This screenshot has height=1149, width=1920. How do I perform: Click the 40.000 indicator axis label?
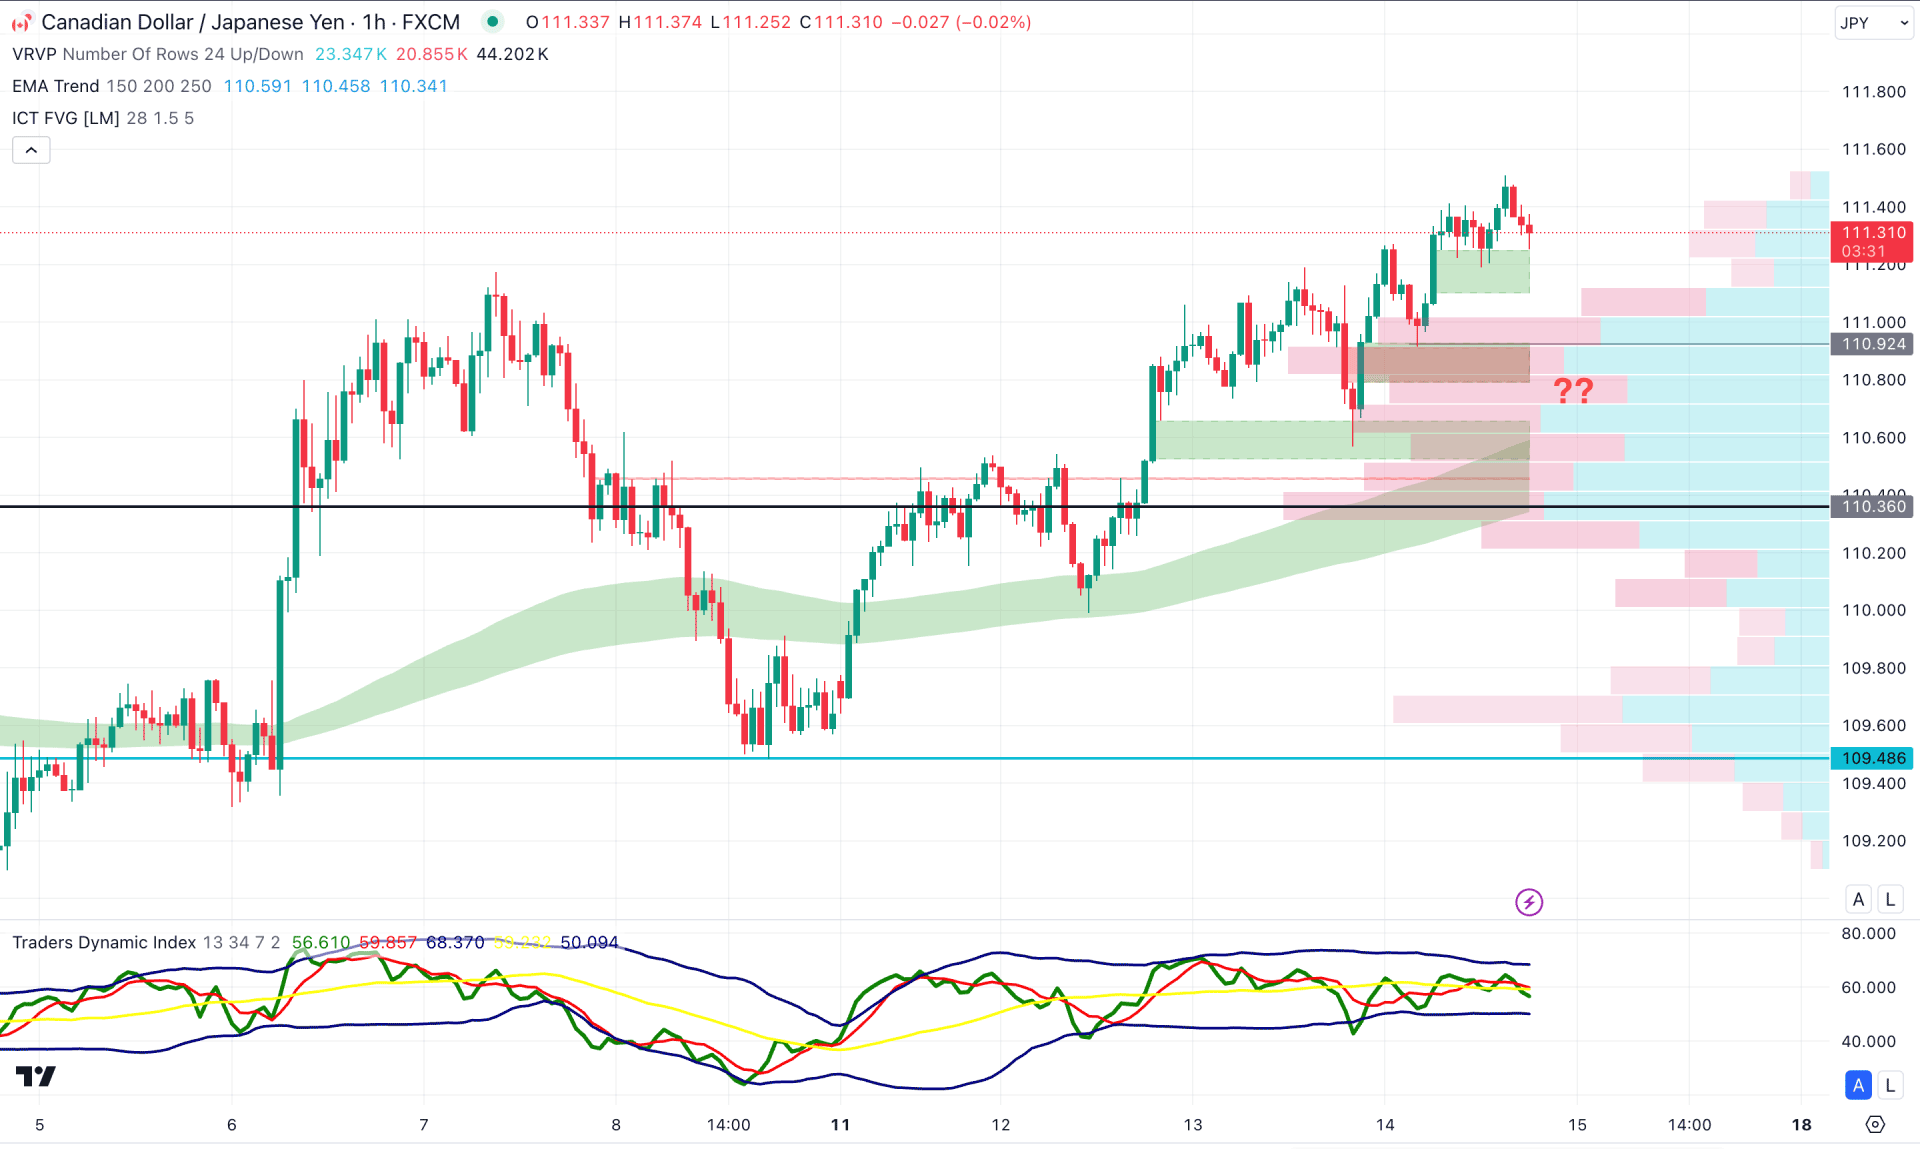pyautogui.click(x=1869, y=1042)
